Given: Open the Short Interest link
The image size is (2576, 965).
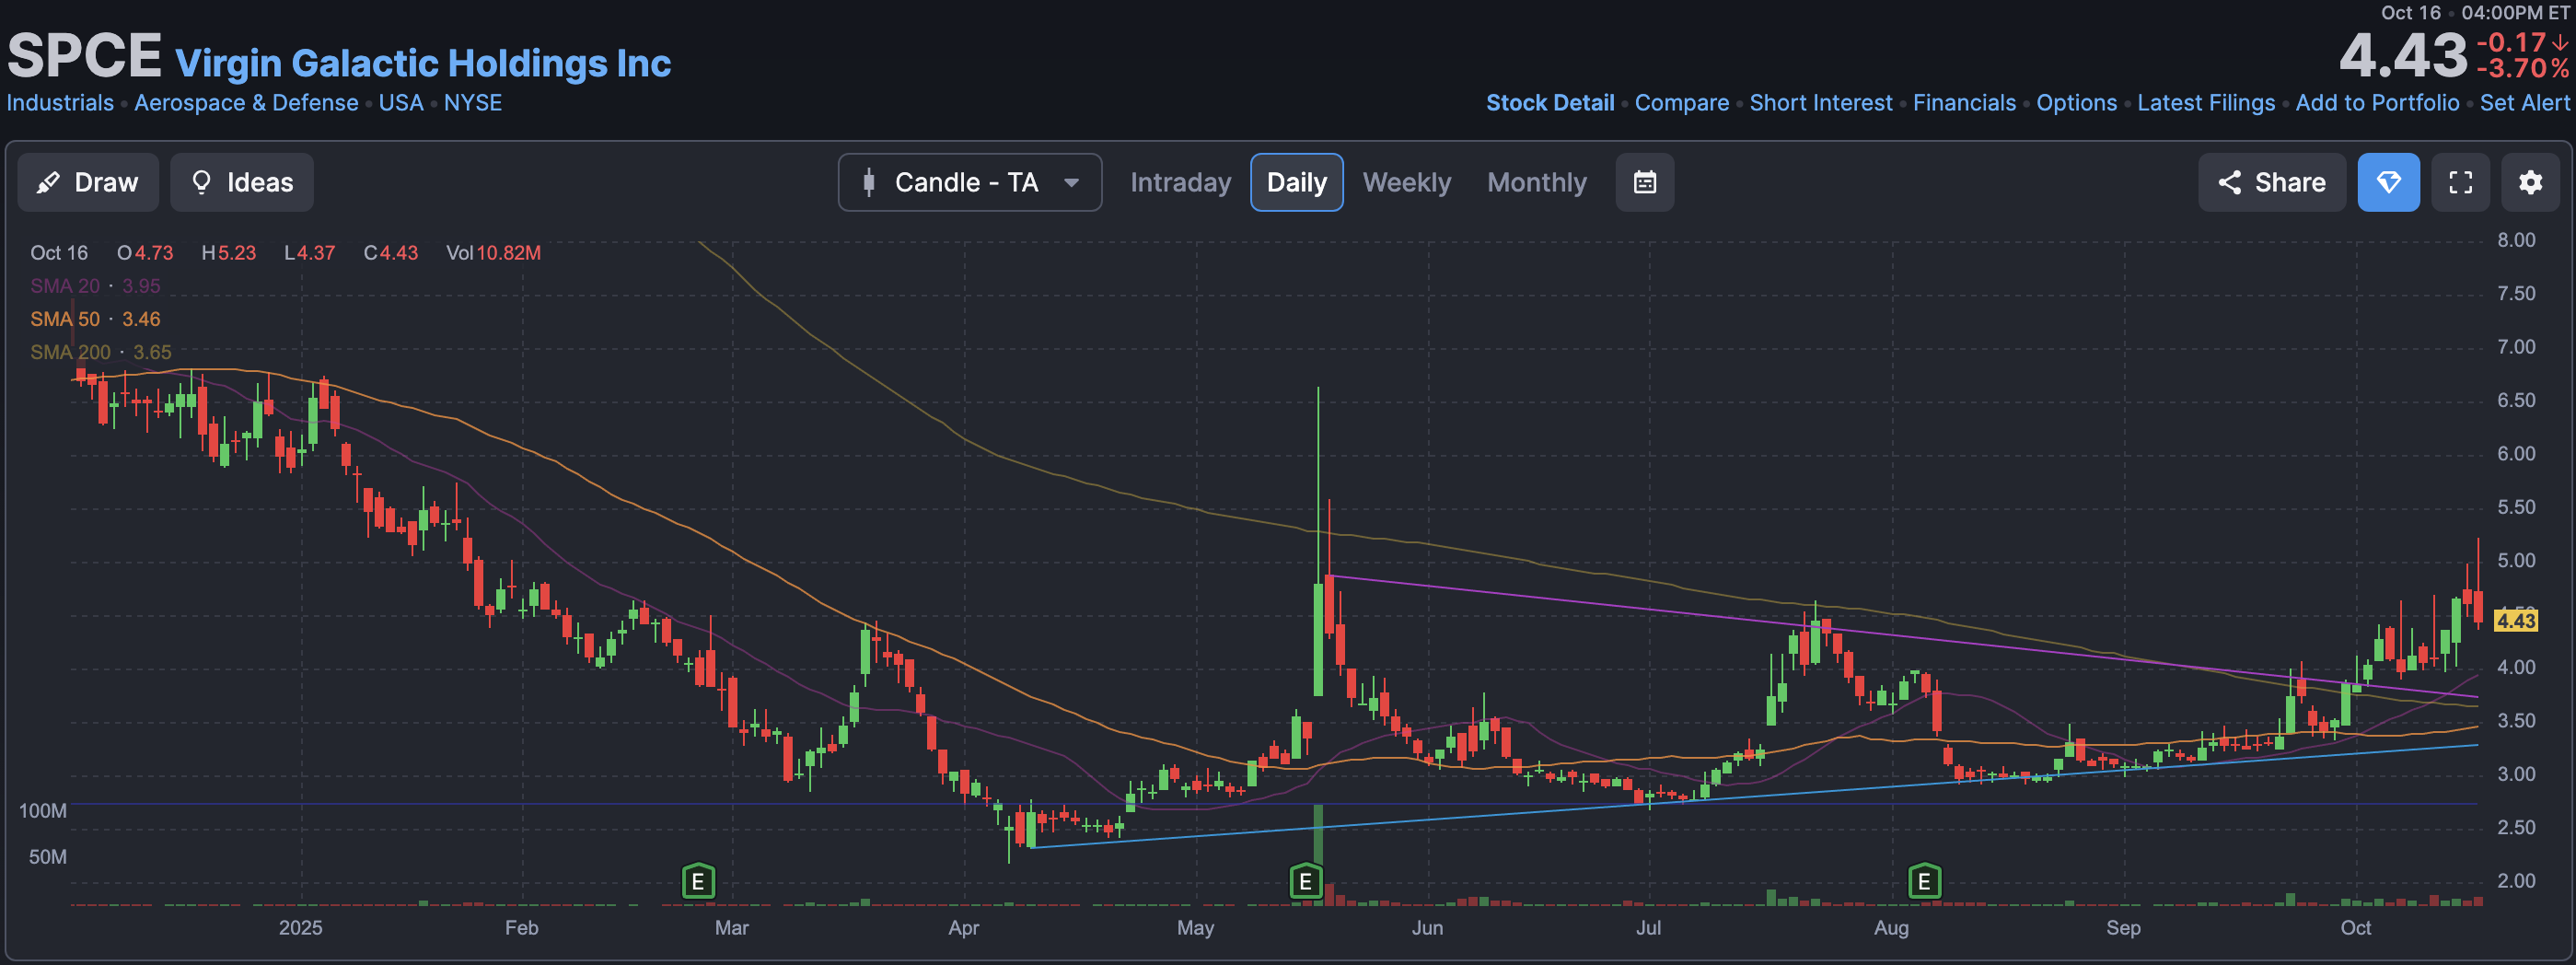Looking at the screenshot, I should tap(1820, 103).
